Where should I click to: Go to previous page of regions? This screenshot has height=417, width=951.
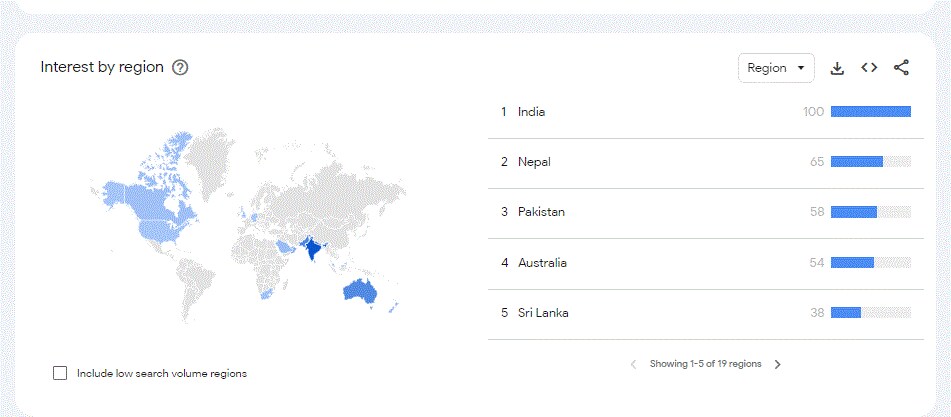tap(633, 365)
